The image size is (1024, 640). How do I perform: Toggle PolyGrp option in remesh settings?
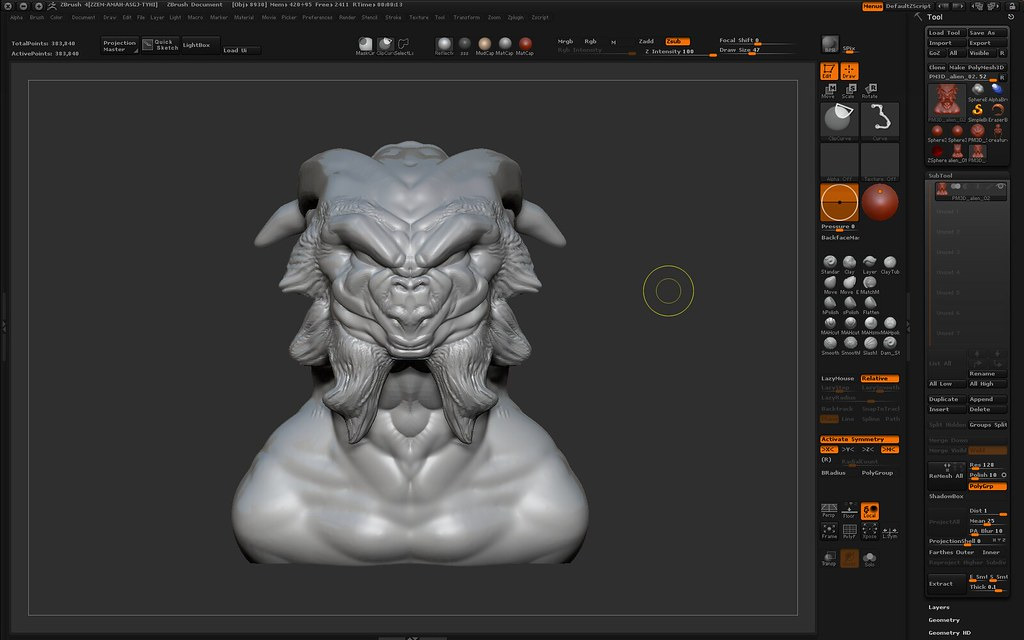click(x=987, y=486)
